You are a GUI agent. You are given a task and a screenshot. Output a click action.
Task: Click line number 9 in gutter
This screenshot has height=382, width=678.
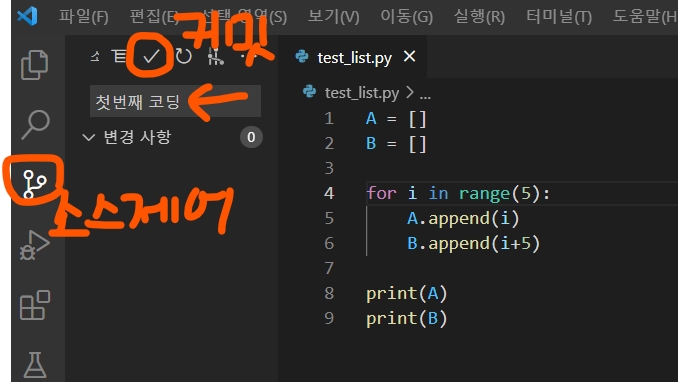(x=329, y=318)
